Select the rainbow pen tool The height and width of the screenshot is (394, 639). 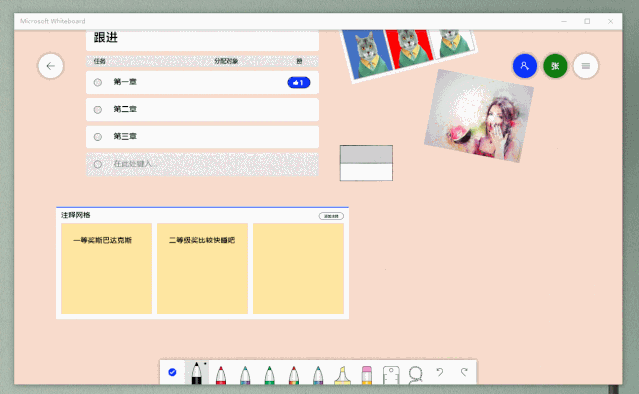(294, 375)
